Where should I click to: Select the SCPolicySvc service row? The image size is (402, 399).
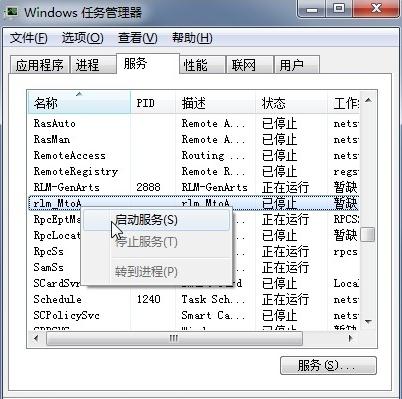[x=194, y=315]
